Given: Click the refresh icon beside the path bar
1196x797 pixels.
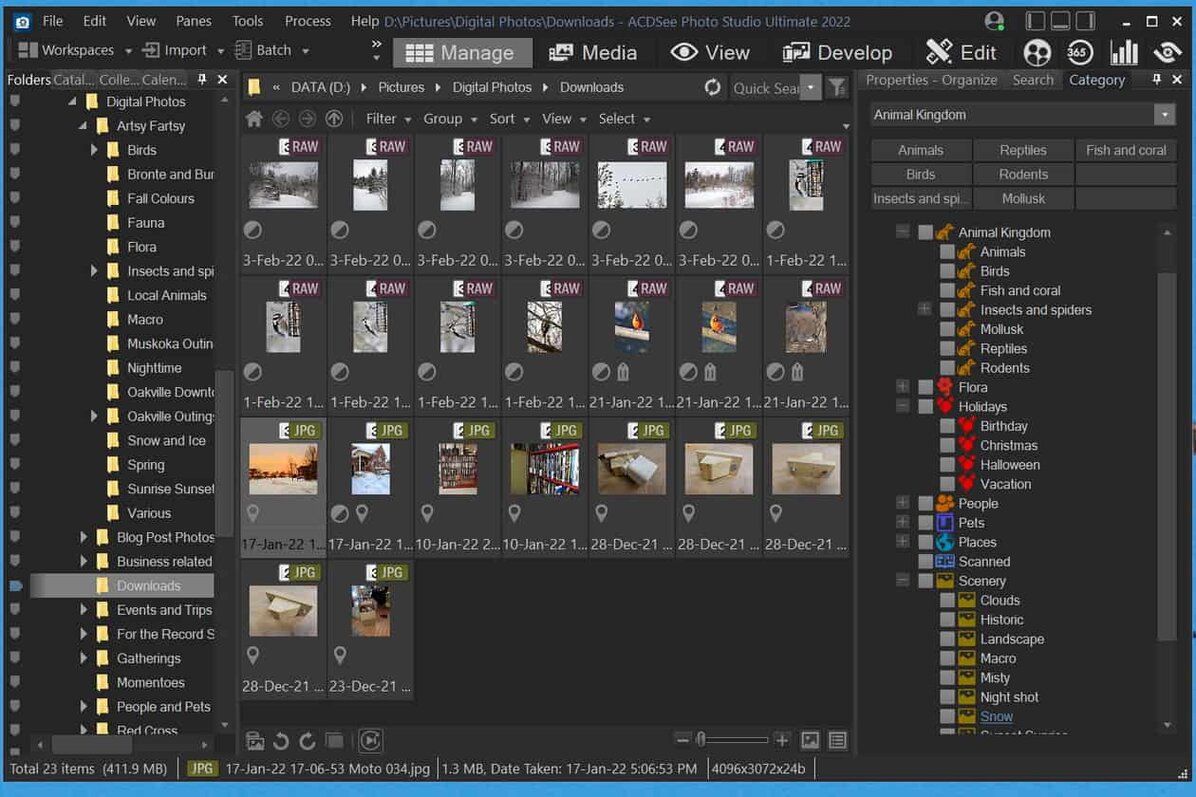Looking at the screenshot, I should click(x=712, y=88).
